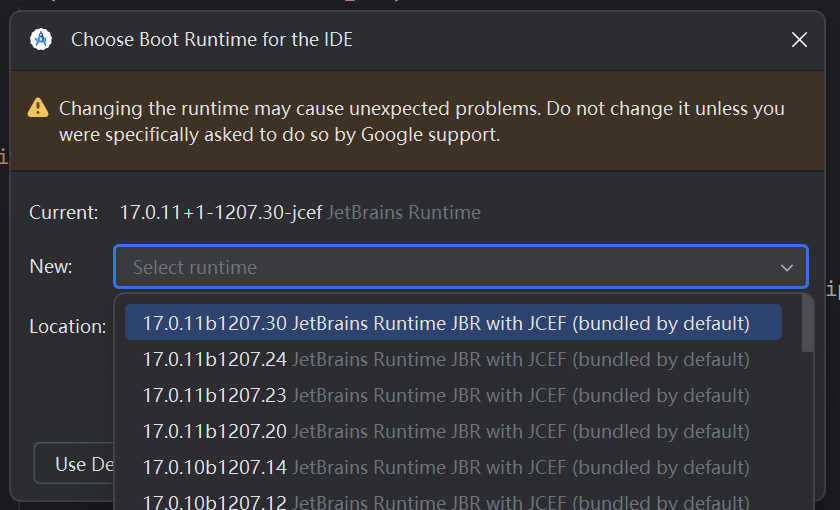Close the Choose Boot Runtime dialog

point(799,40)
